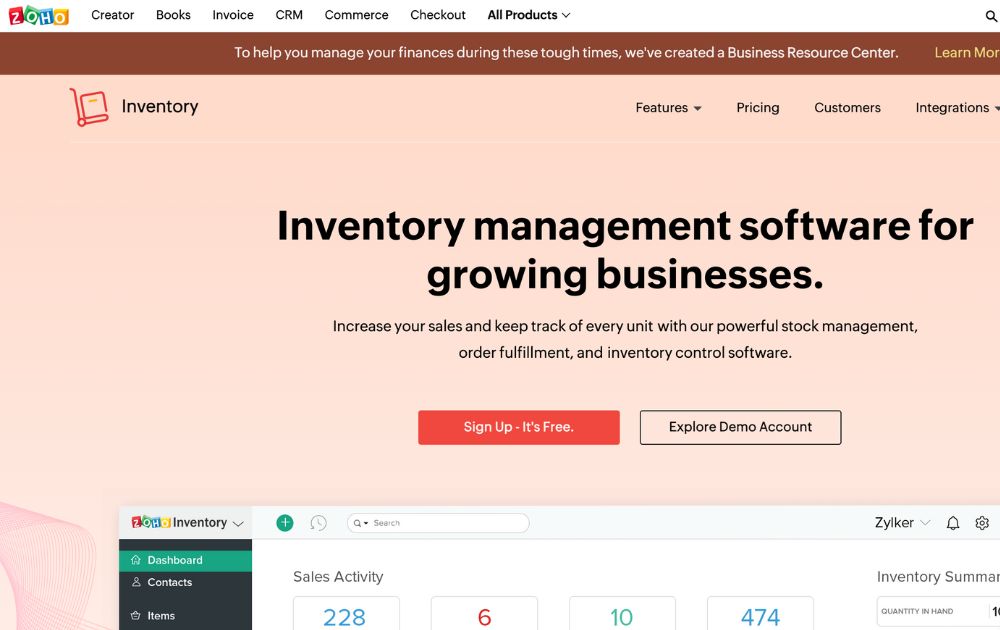Select Dashboard in demo sidebar
Viewport: 1000px width, 630px height.
pyautogui.click(x=185, y=560)
